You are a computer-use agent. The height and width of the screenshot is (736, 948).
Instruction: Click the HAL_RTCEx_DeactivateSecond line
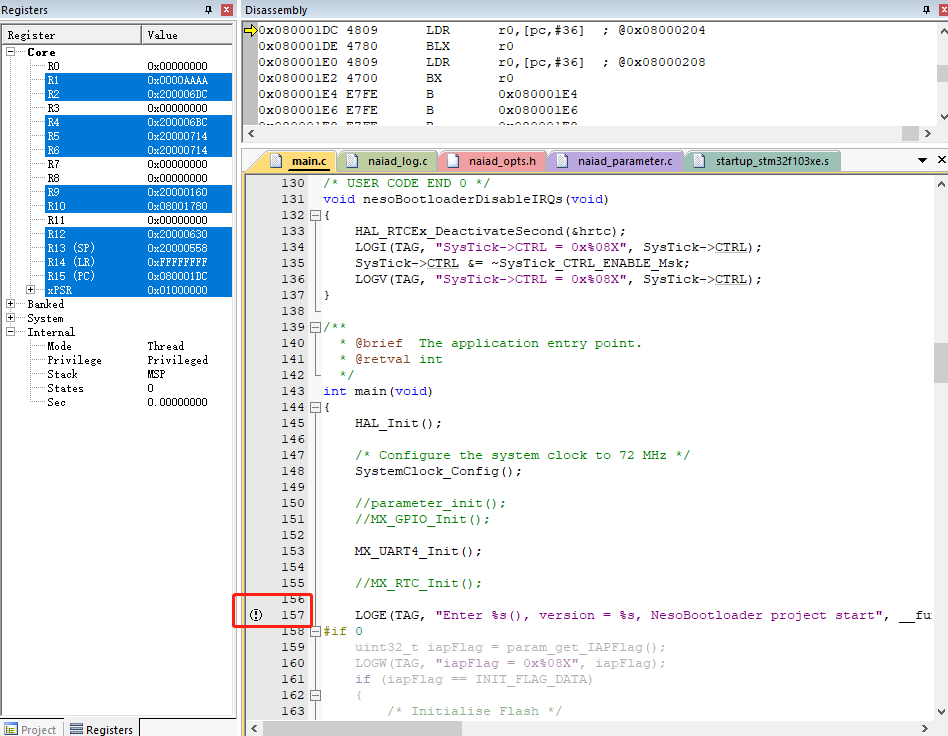(x=490, y=231)
